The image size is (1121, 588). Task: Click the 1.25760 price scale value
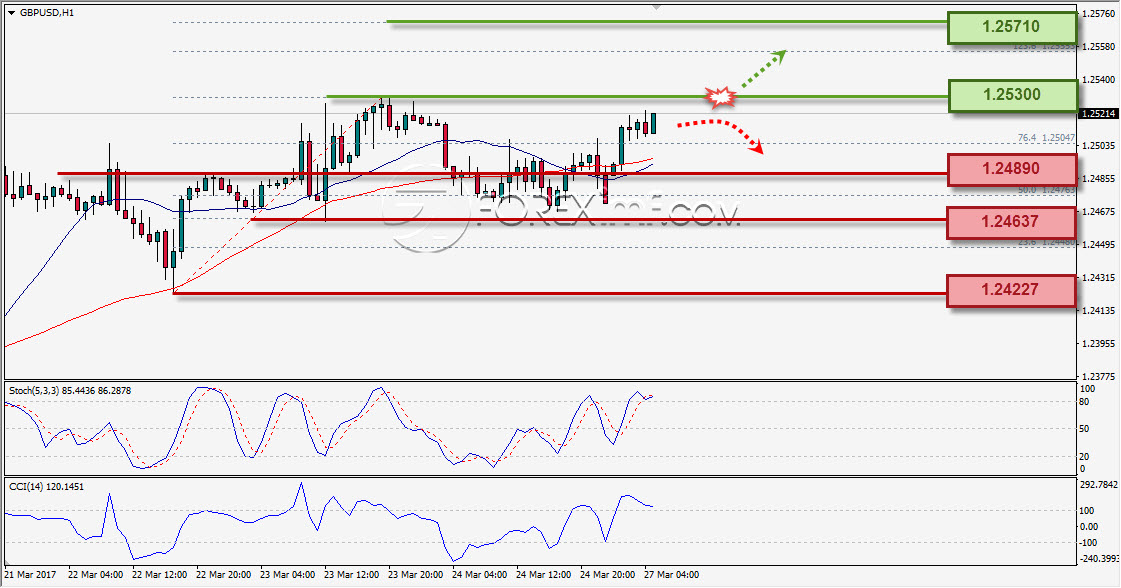1099,14
